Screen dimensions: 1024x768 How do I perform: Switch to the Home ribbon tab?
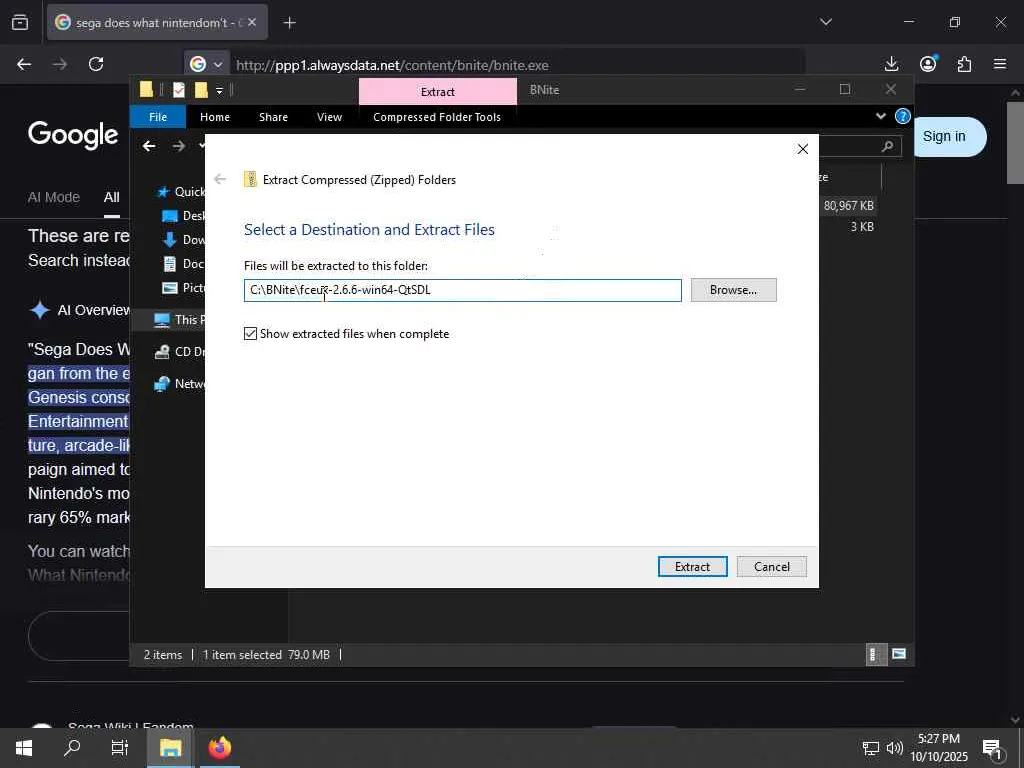[215, 117]
